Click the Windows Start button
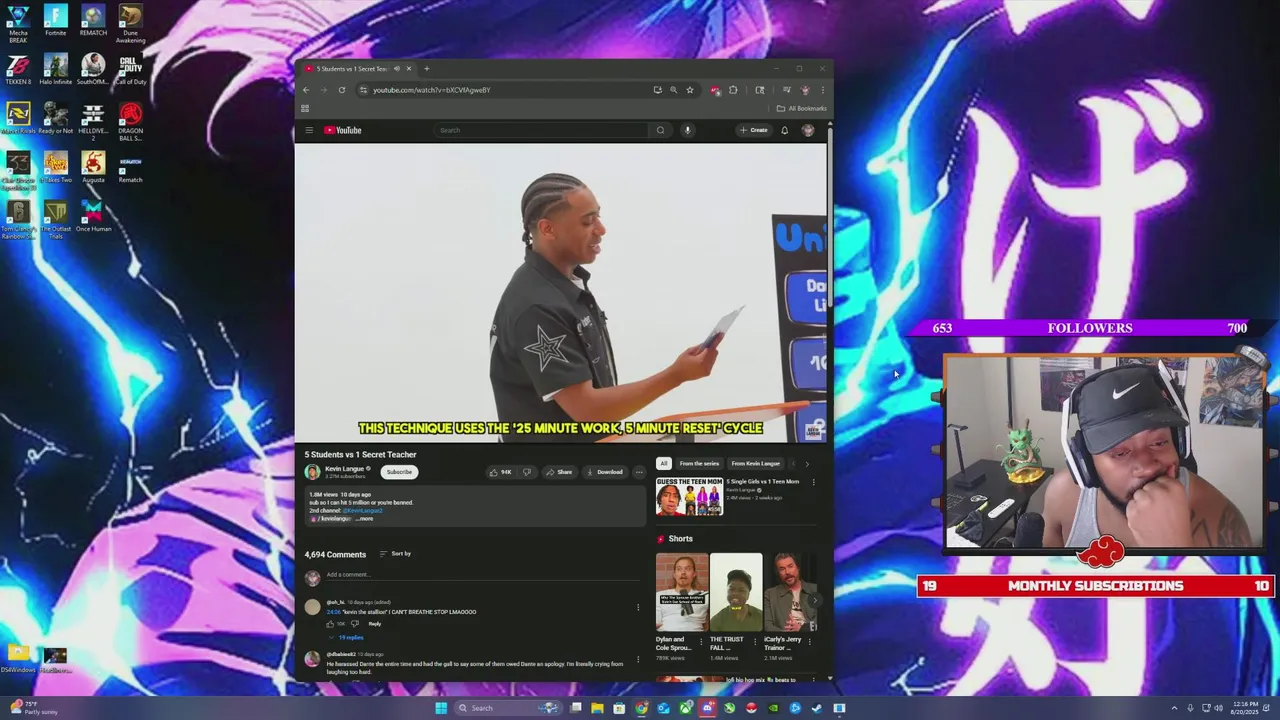 (441, 708)
